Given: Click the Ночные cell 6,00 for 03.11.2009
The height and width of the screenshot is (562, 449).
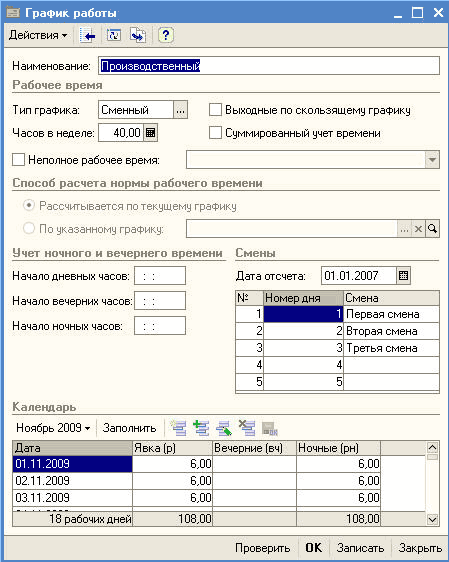Looking at the screenshot, I should [338, 497].
